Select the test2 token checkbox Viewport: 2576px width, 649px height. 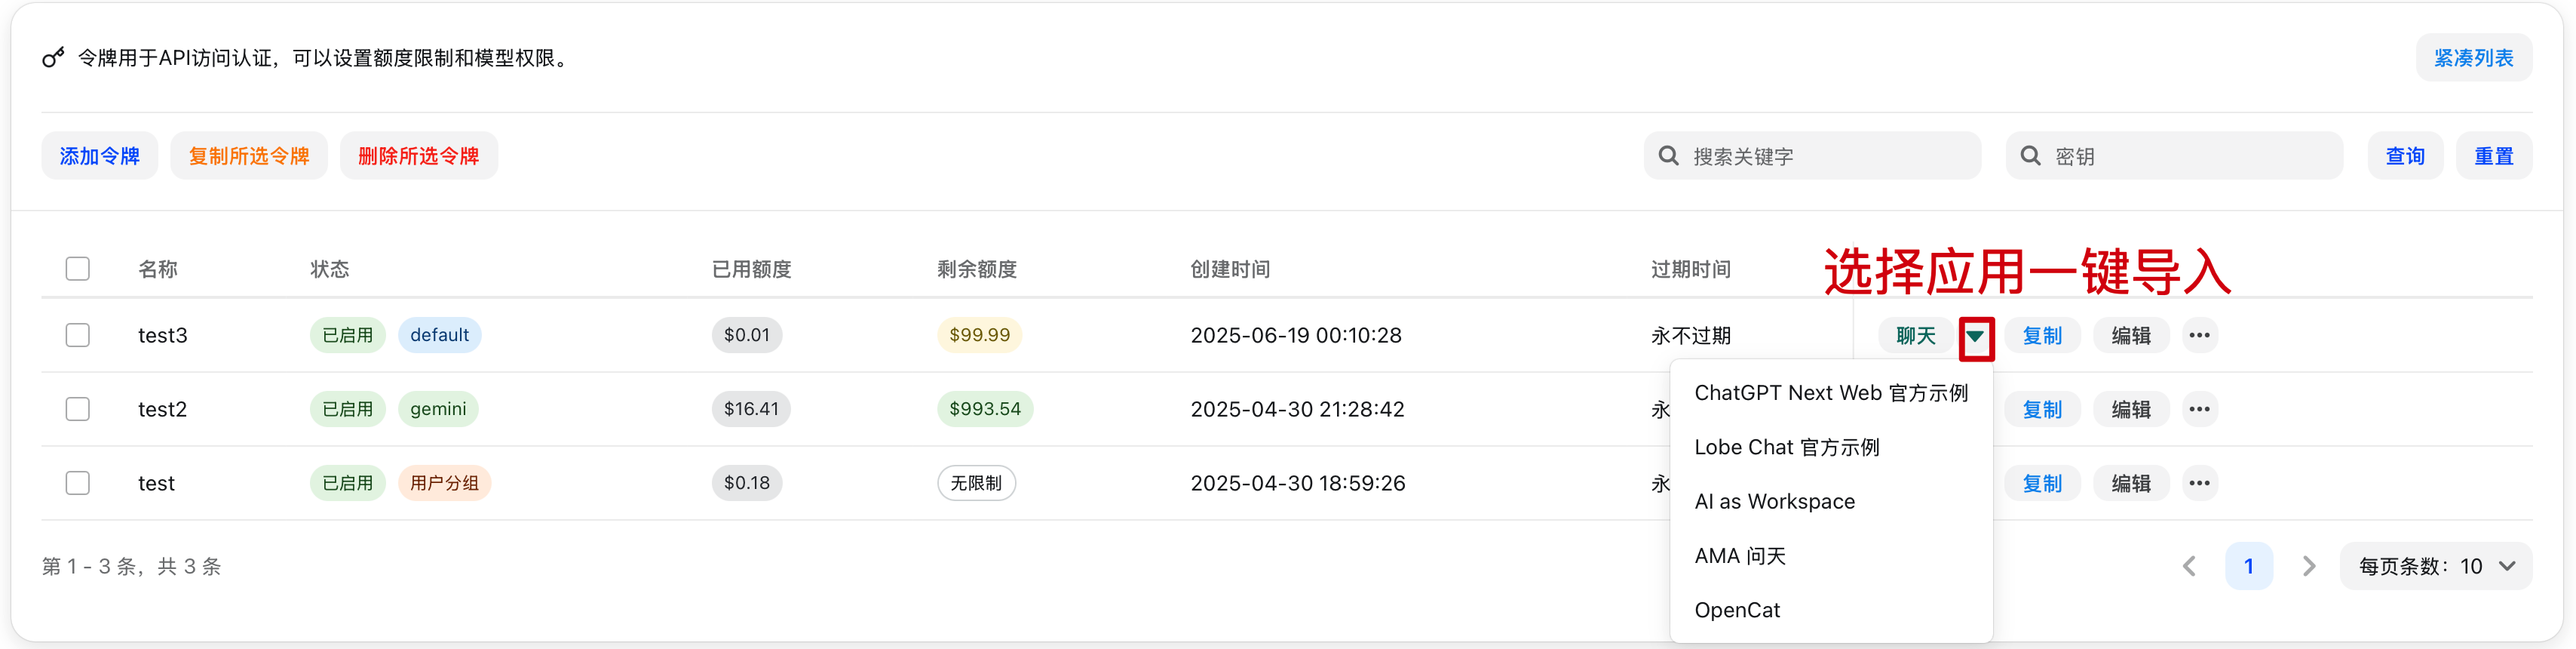[78, 409]
